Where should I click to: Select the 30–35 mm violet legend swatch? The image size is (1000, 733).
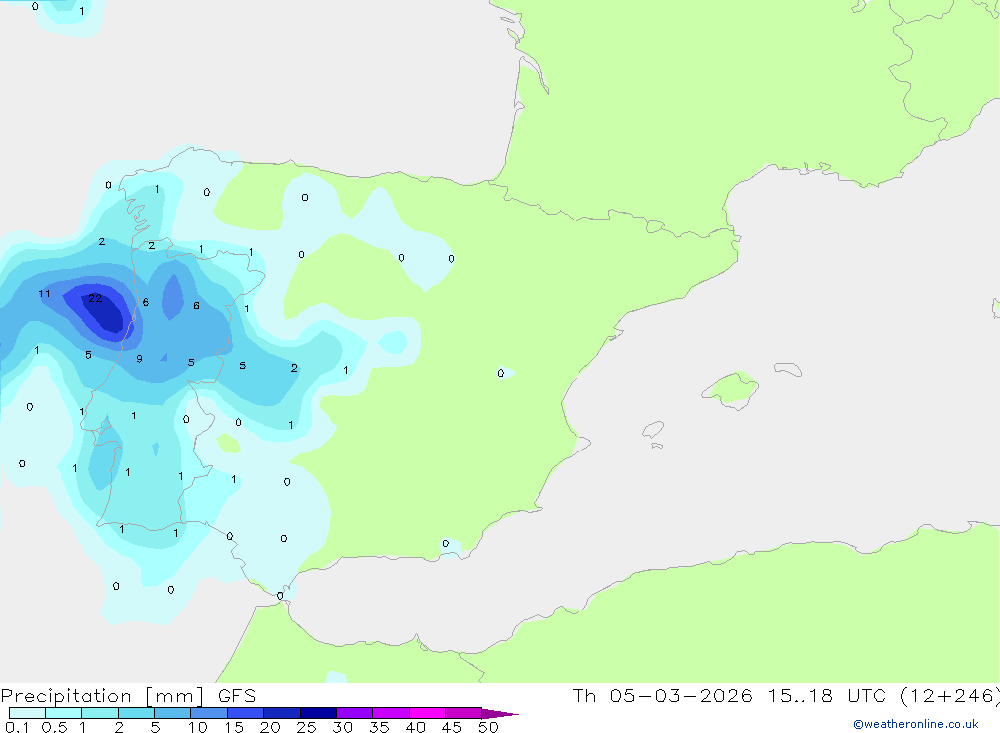click(x=354, y=713)
